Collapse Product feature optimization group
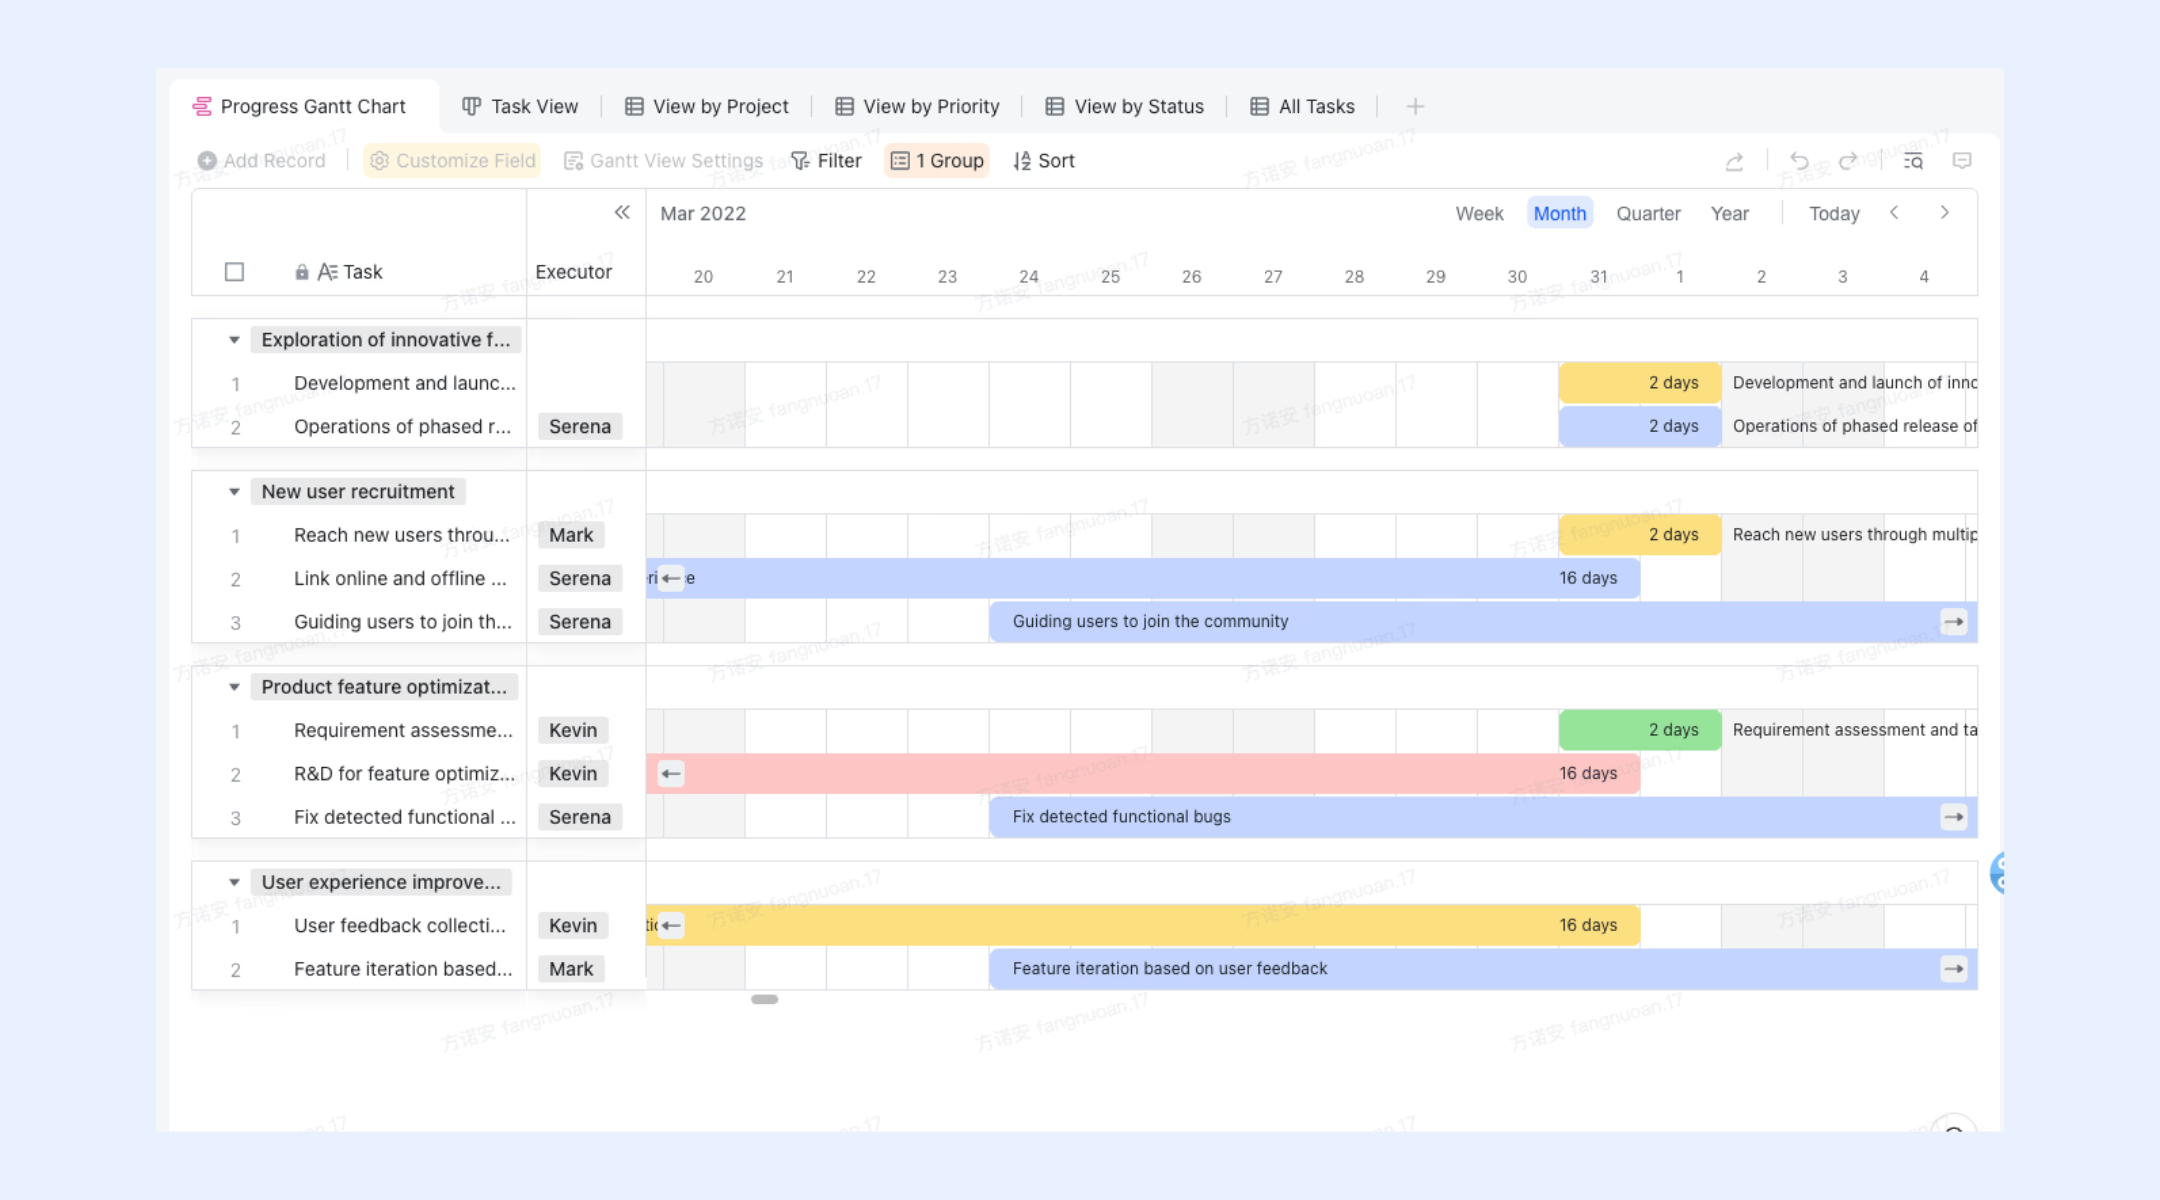2160x1200 pixels. click(x=233, y=687)
